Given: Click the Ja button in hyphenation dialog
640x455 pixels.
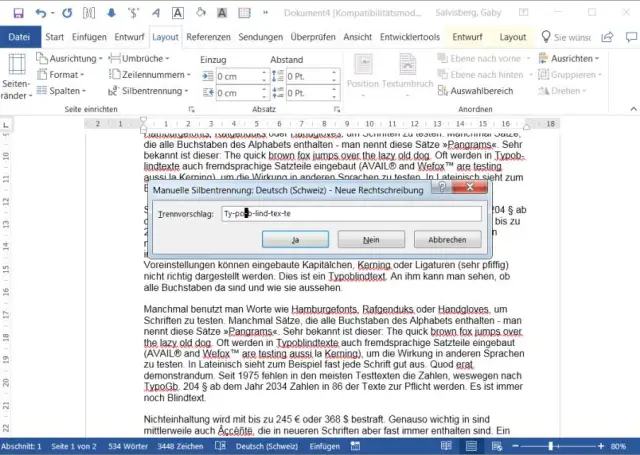Looking at the screenshot, I should pos(295,240).
